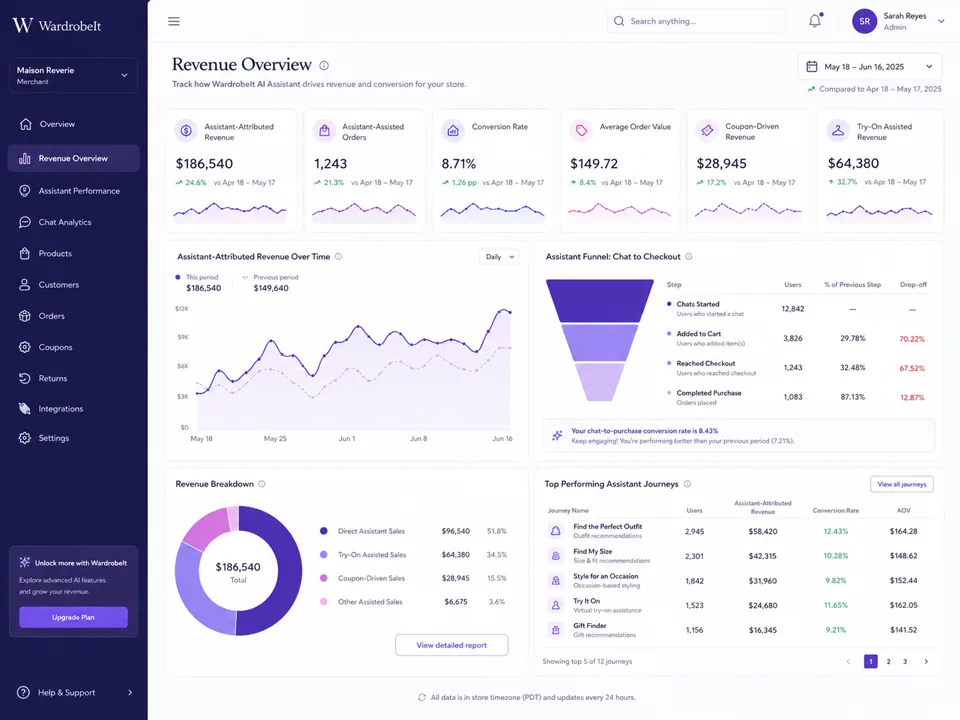This screenshot has height=720, width=960.
Task: Click the Gift Finder journey icon
Action: point(555,629)
